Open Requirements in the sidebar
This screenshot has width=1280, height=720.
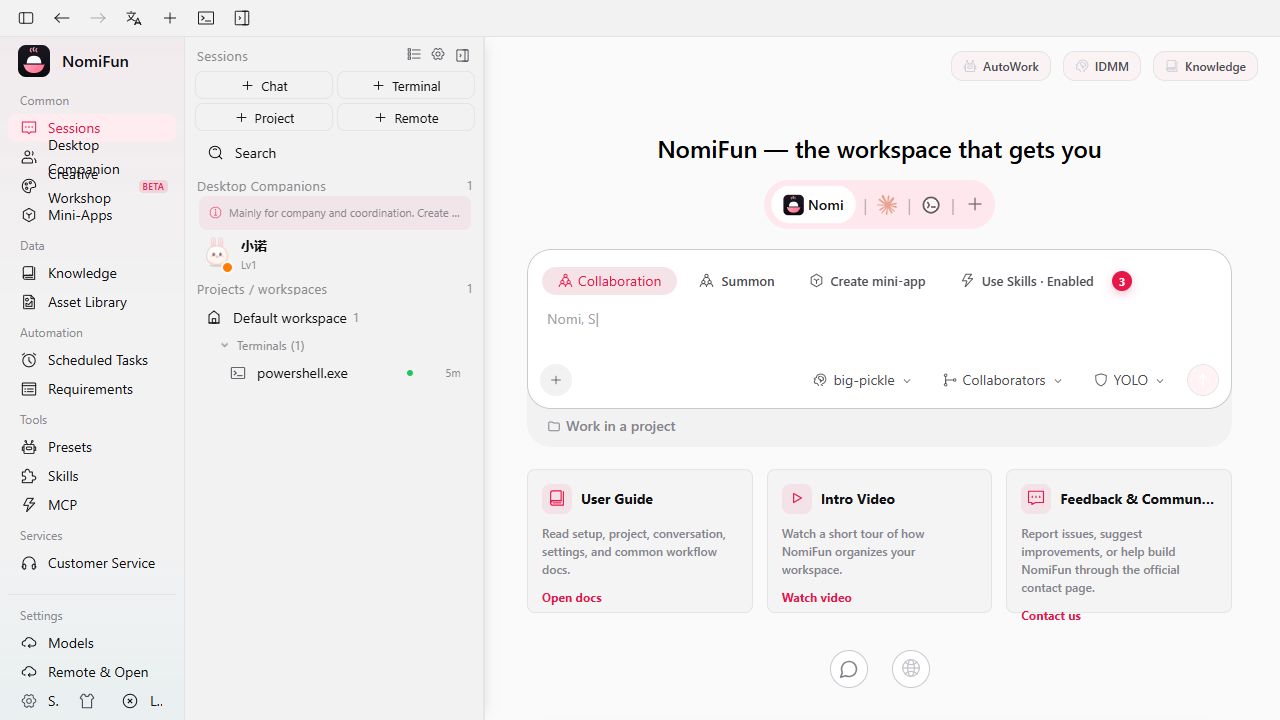tap(92, 389)
